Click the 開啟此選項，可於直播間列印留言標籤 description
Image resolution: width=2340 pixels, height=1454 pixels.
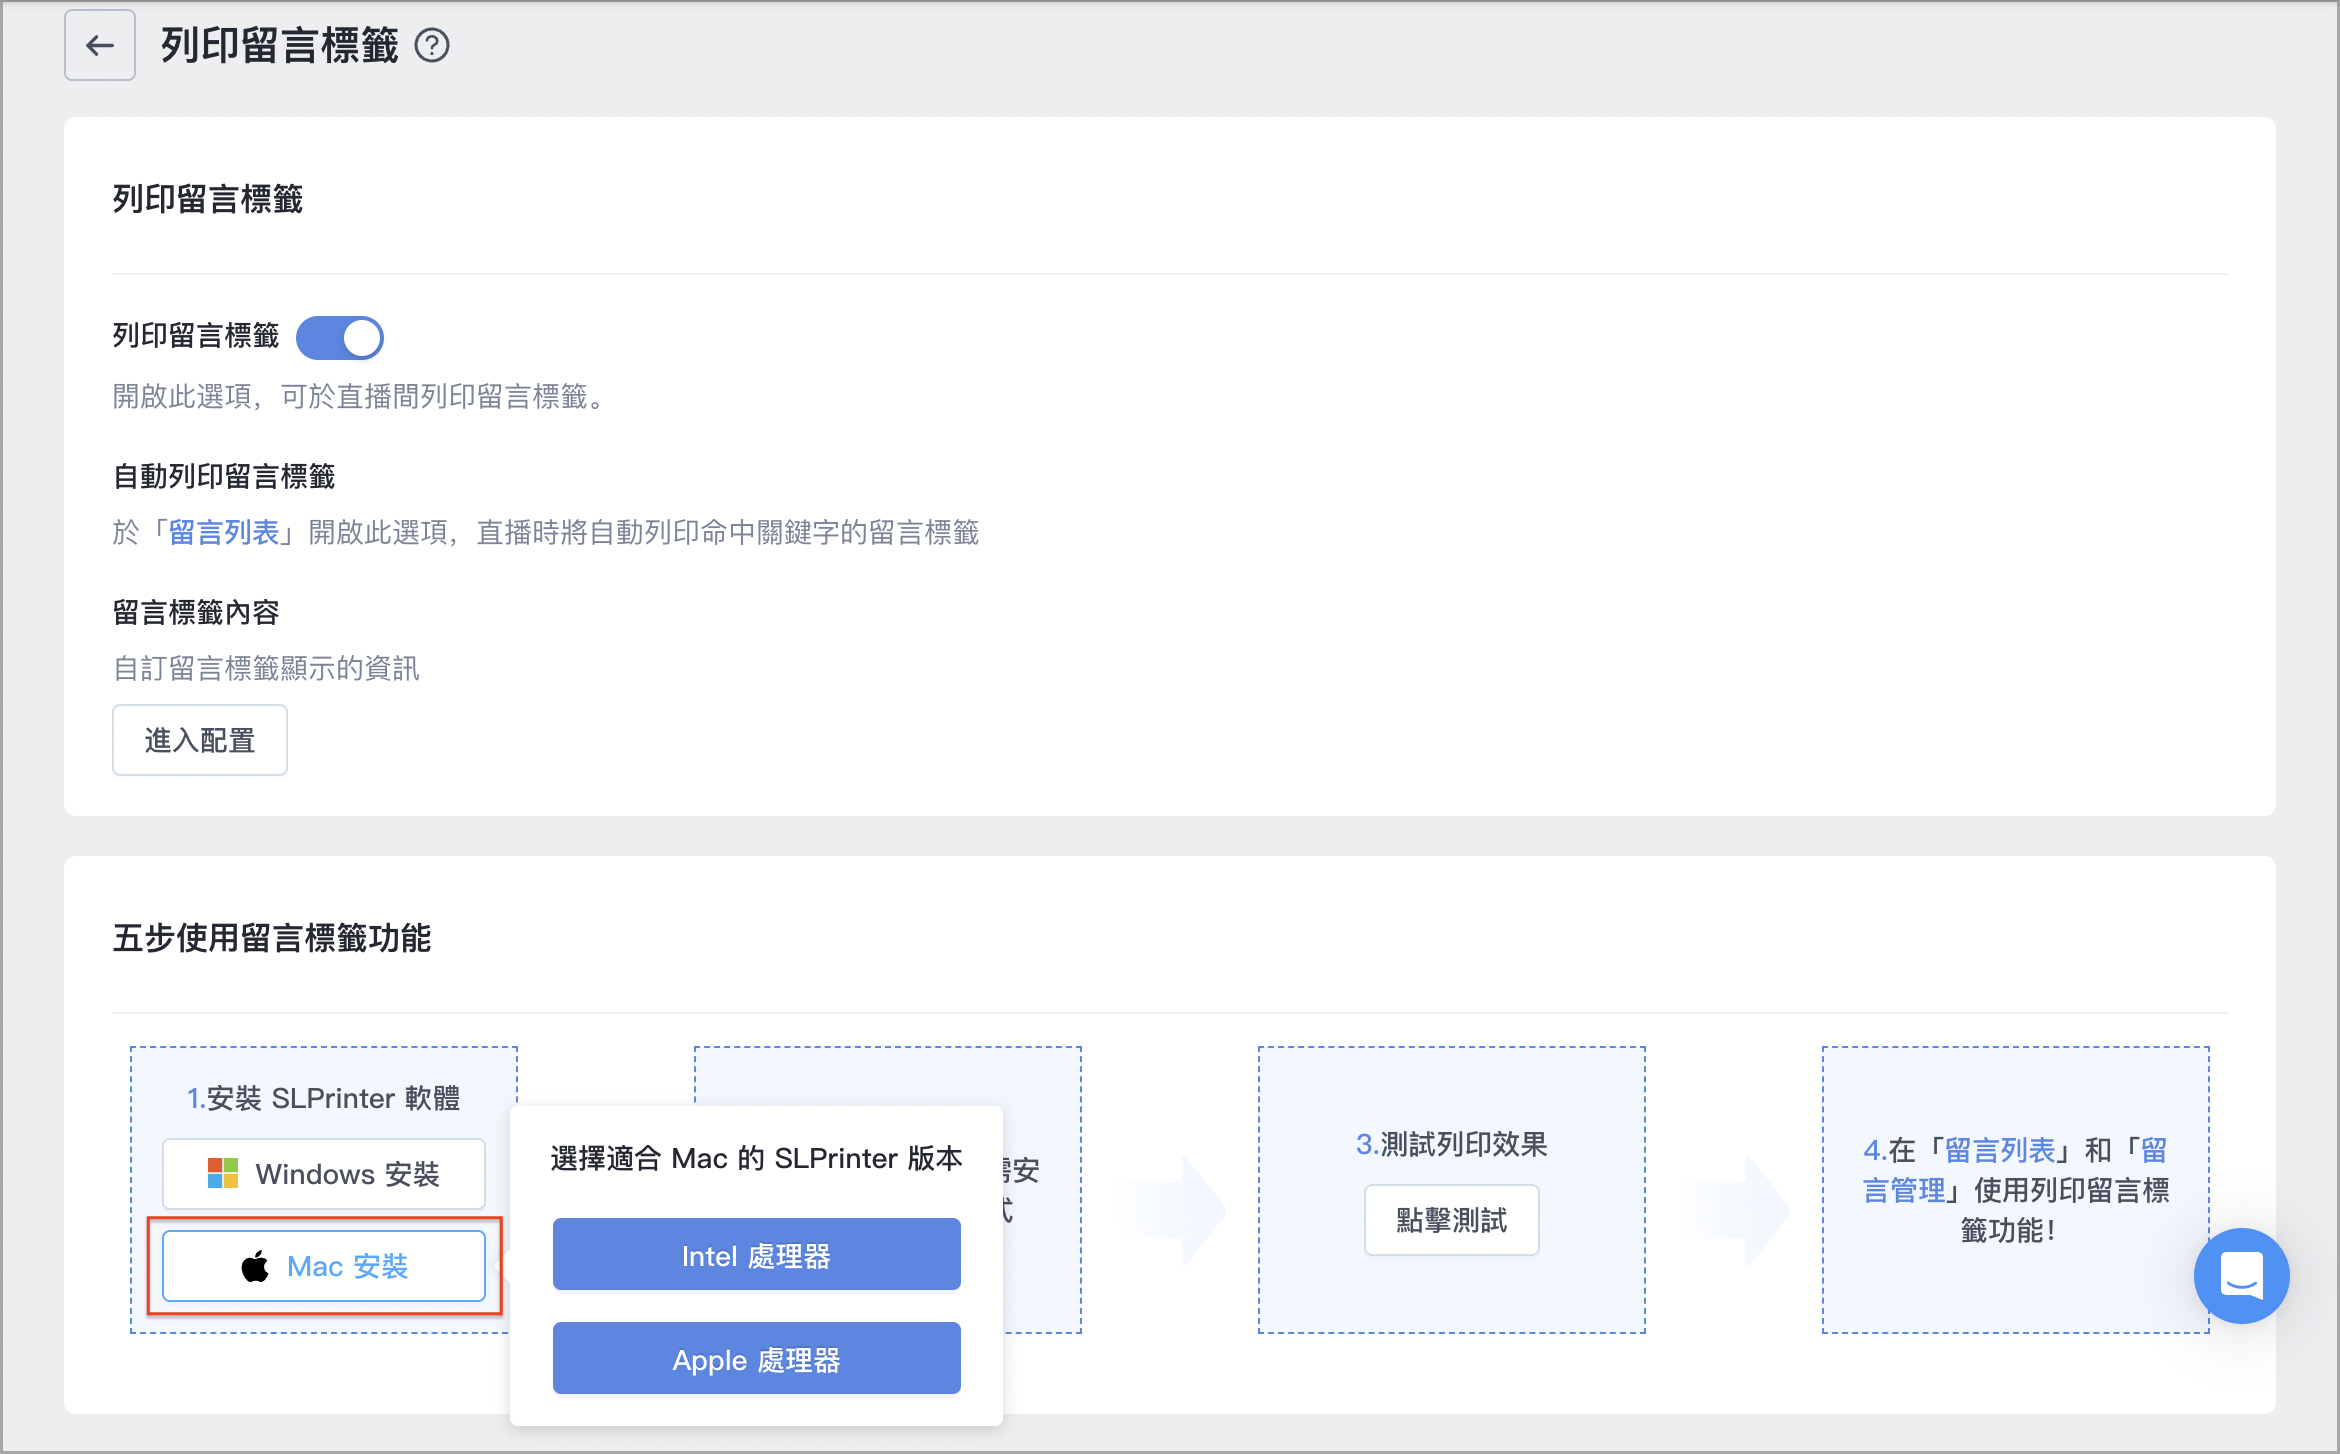[360, 397]
